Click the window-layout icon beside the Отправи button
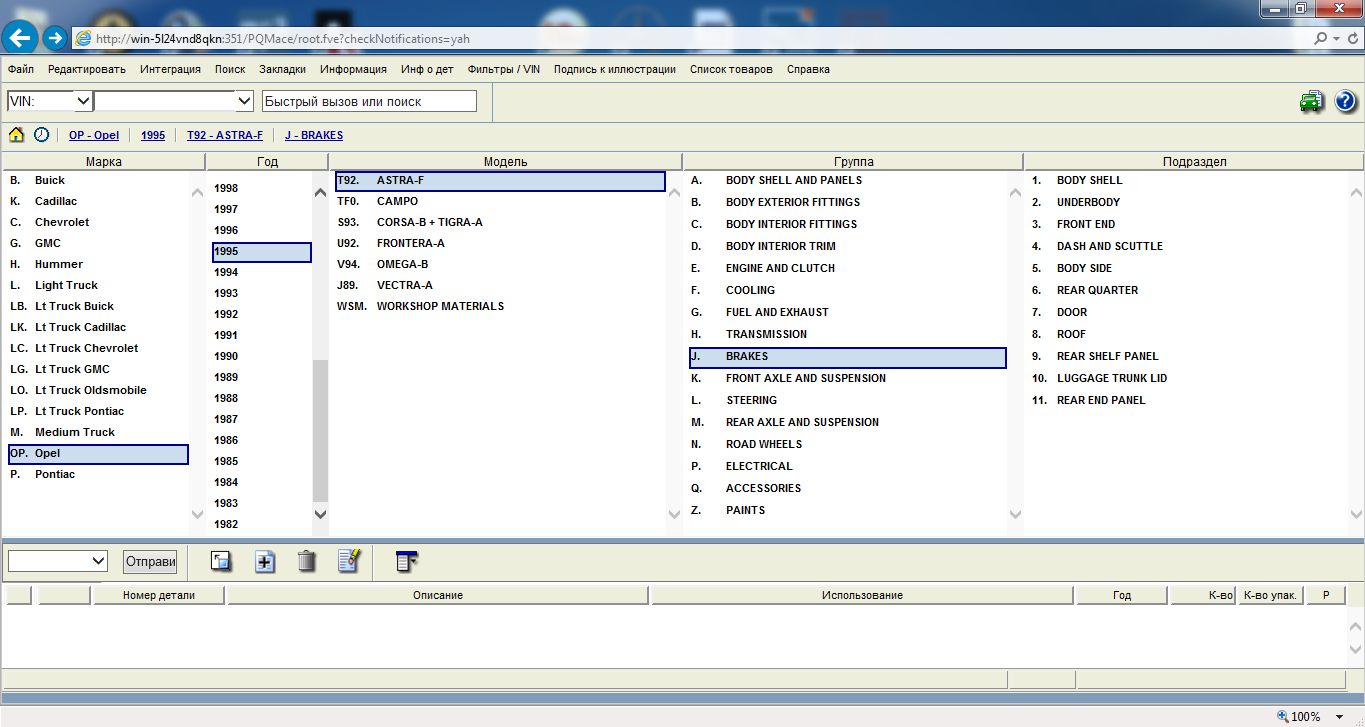 tap(221, 561)
